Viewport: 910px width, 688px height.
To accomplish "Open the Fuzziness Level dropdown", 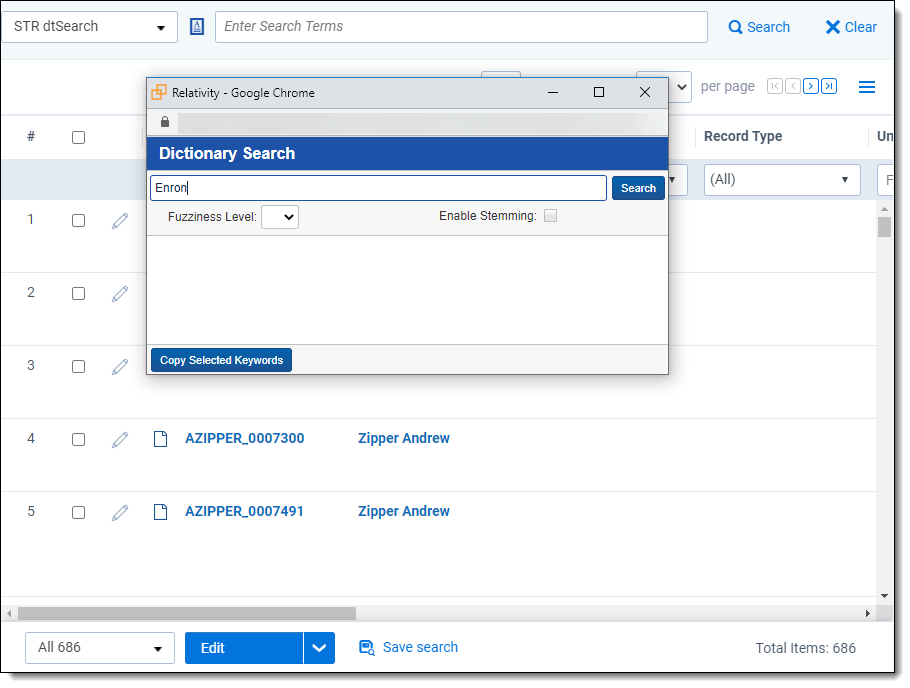I will coord(280,217).
